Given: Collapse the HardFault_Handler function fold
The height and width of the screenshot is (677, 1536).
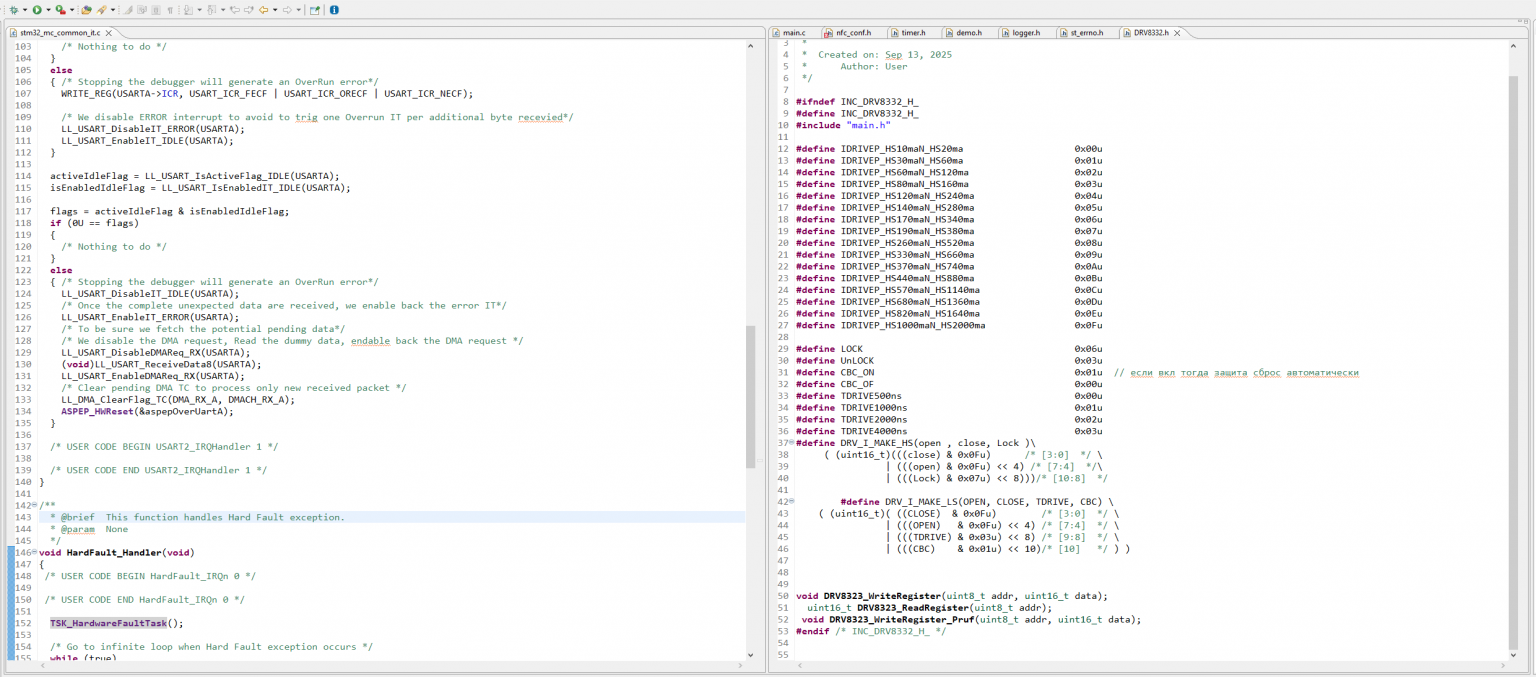Looking at the screenshot, I should coord(34,552).
